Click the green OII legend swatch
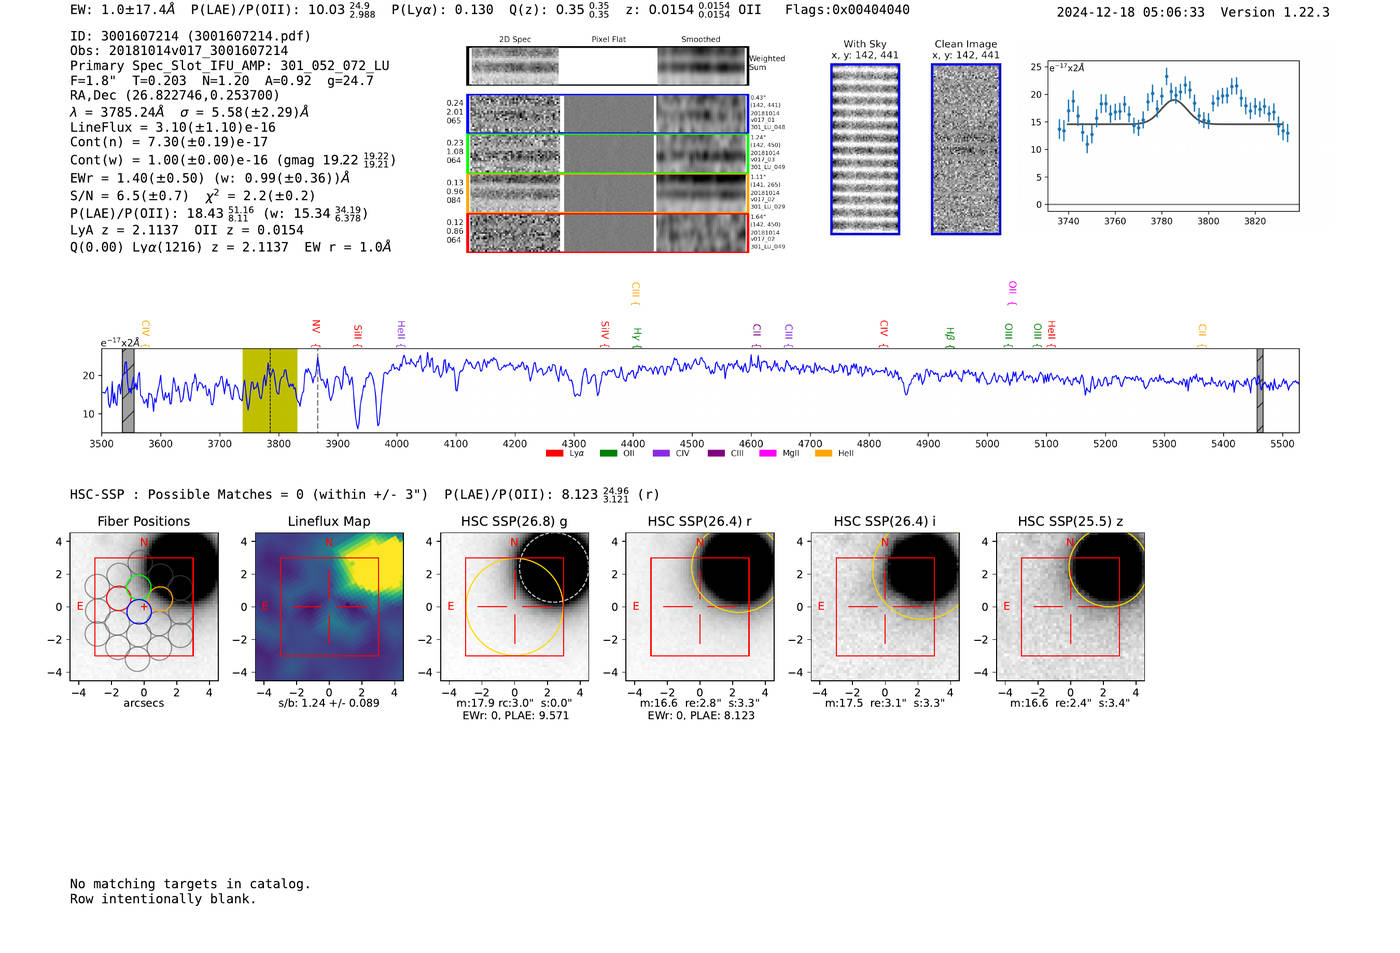 tap(608, 453)
